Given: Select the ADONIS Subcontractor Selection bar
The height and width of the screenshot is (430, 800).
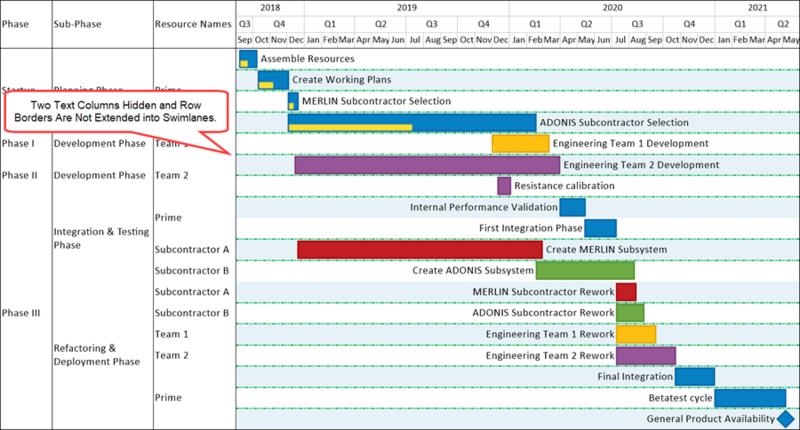Looking at the screenshot, I should 412,122.
